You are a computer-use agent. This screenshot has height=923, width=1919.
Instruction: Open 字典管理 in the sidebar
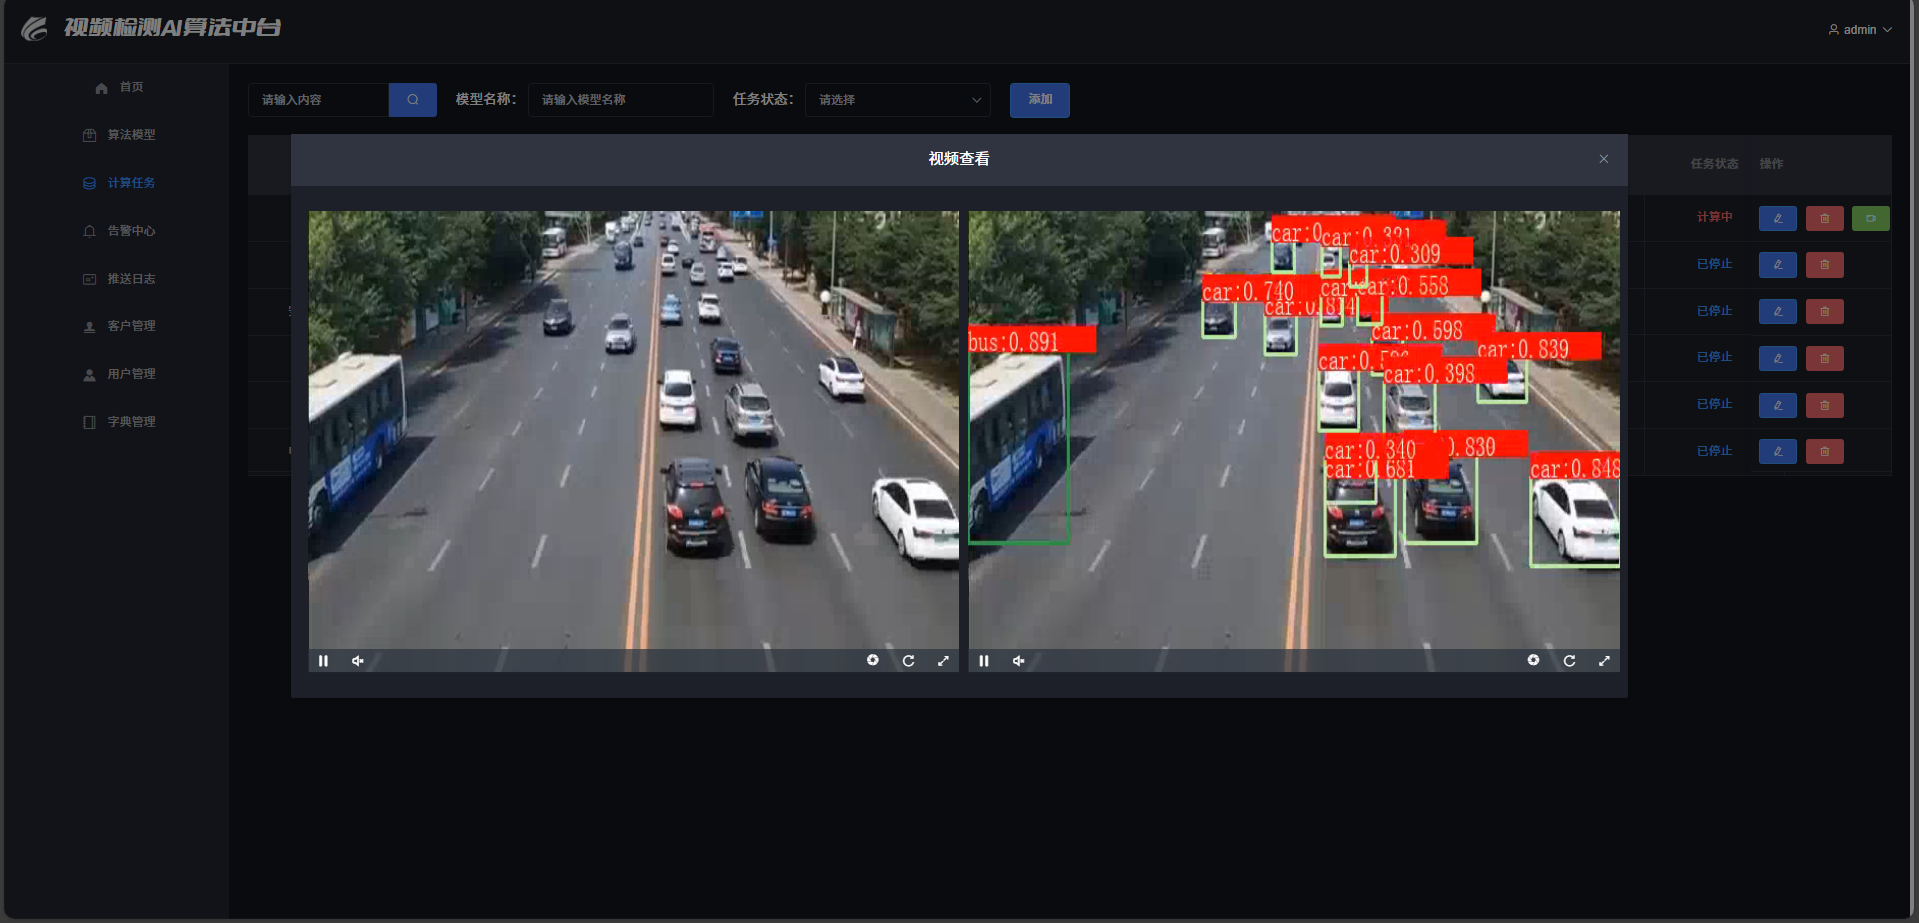tap(118, 422)
